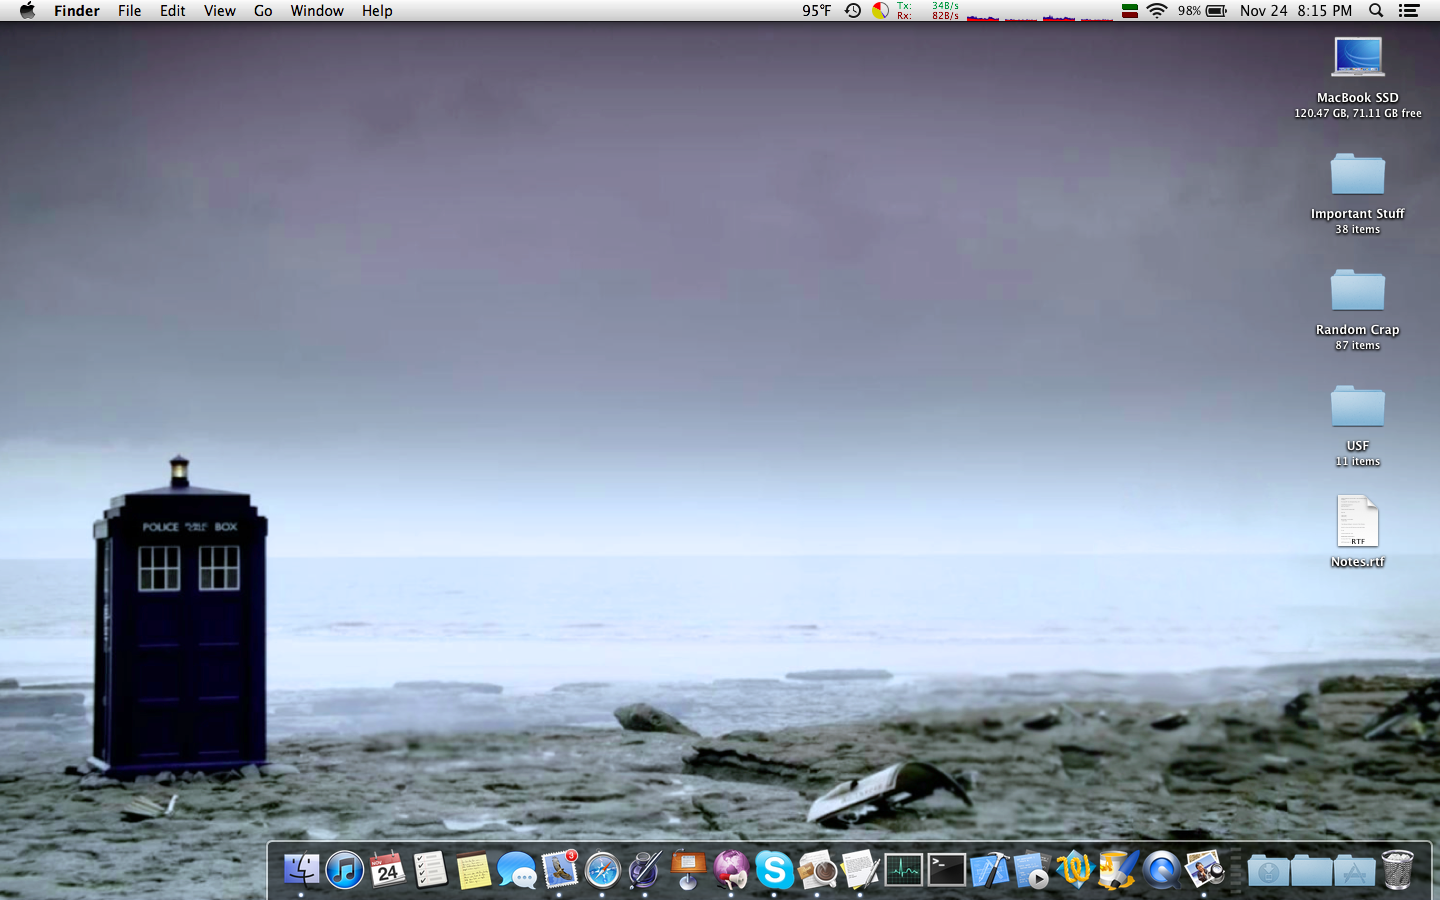The width and height of the screenshot is (1440, 900).
Task: Open the inkwell and quill app in Dock
Action: pyautogui.click(x=645, y=869)
